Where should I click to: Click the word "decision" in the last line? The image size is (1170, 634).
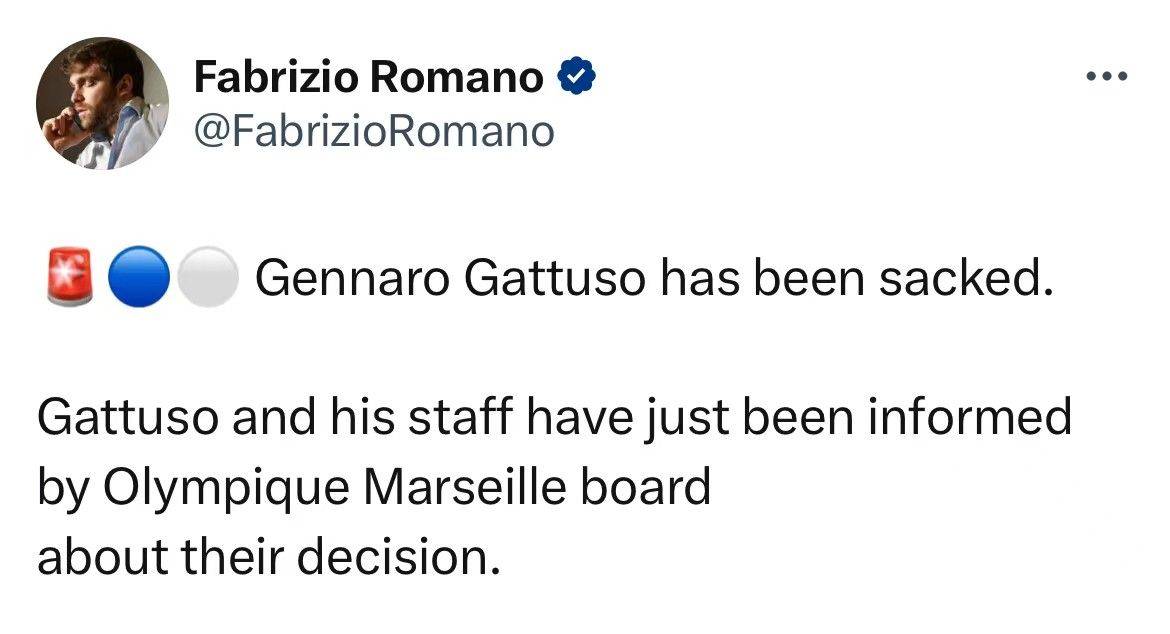point(412,558)
